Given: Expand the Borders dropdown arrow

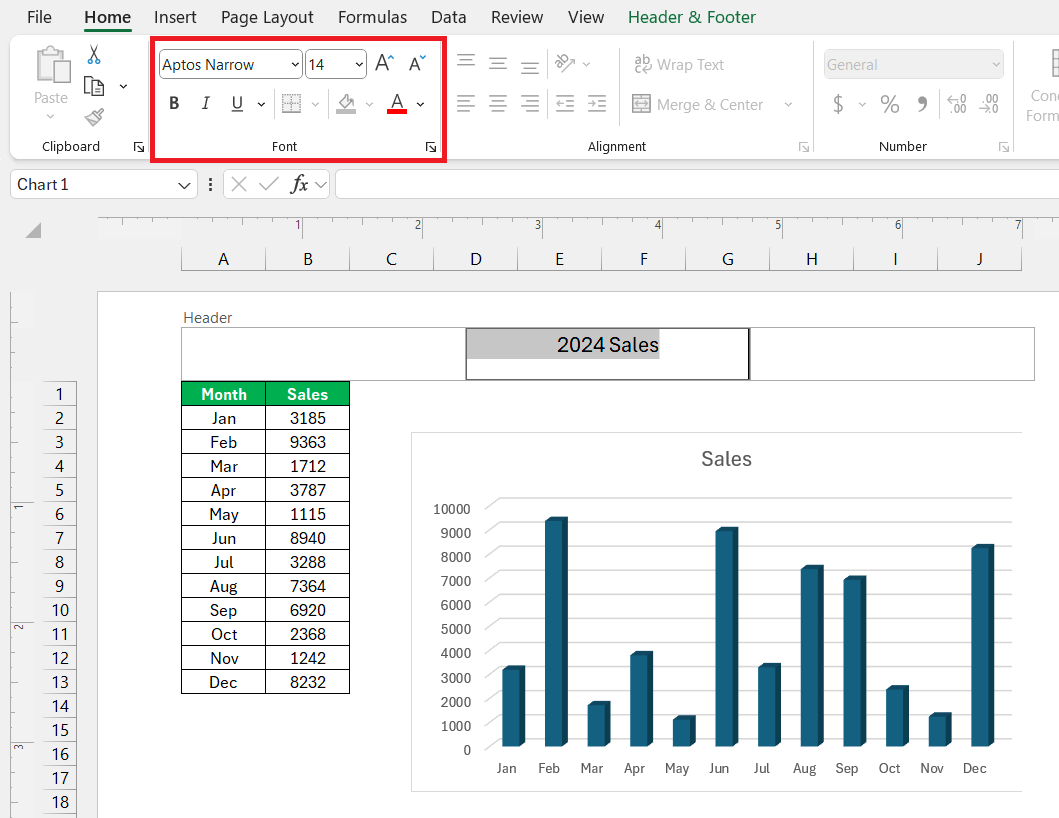Looking at the screenshot, I should pos(315,104).
